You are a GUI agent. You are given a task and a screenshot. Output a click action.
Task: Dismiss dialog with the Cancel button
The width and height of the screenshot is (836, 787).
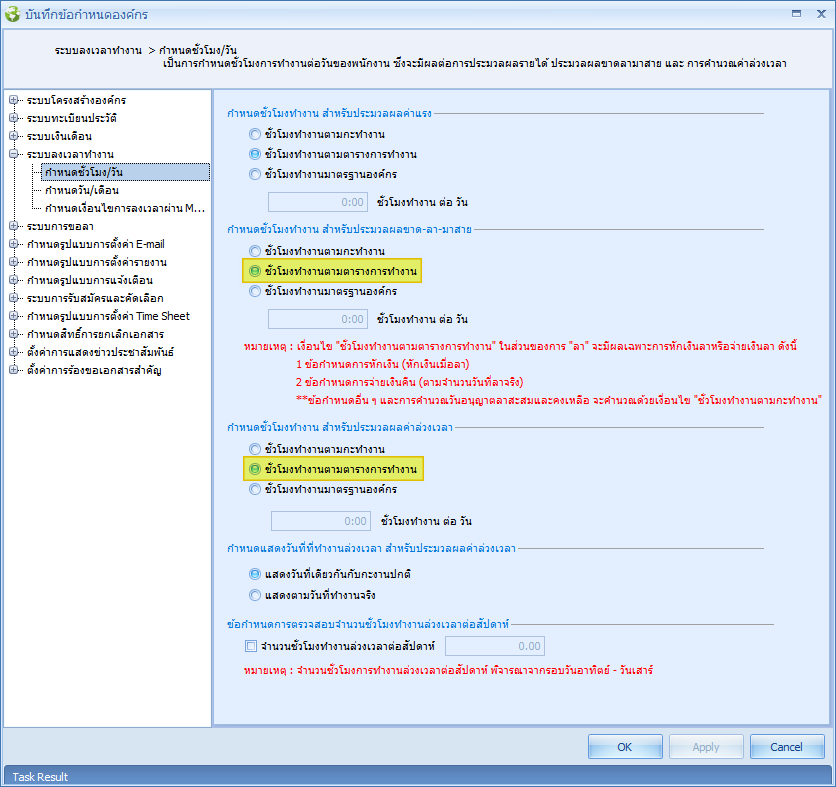[x=787, y=746]
